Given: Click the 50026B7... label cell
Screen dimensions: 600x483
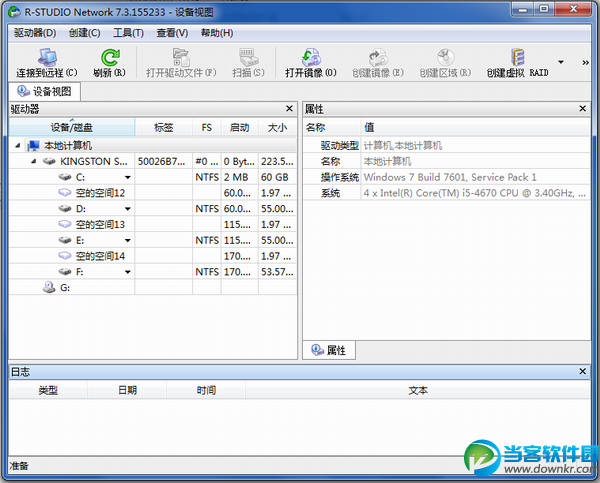Looking at the screenshot, I should (x=163, y=162).
